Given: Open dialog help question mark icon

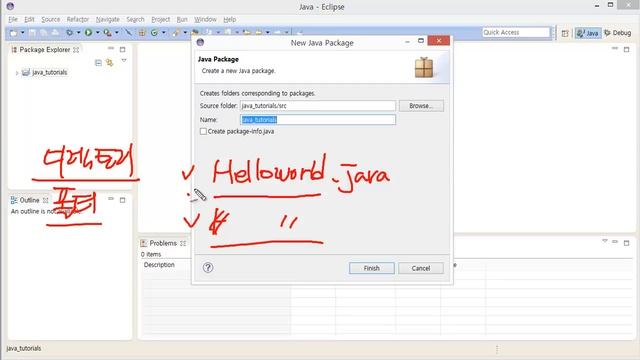Looking at the screenshot, I should [x=208, y=267].
